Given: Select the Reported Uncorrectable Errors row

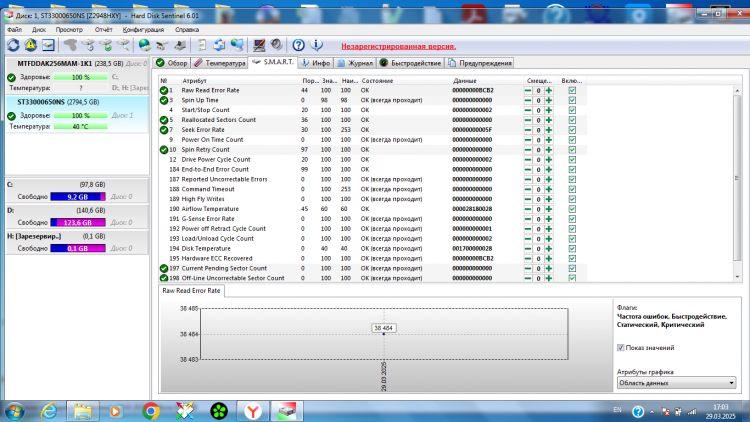Looking at the screenshot, I should pos(373,179).
